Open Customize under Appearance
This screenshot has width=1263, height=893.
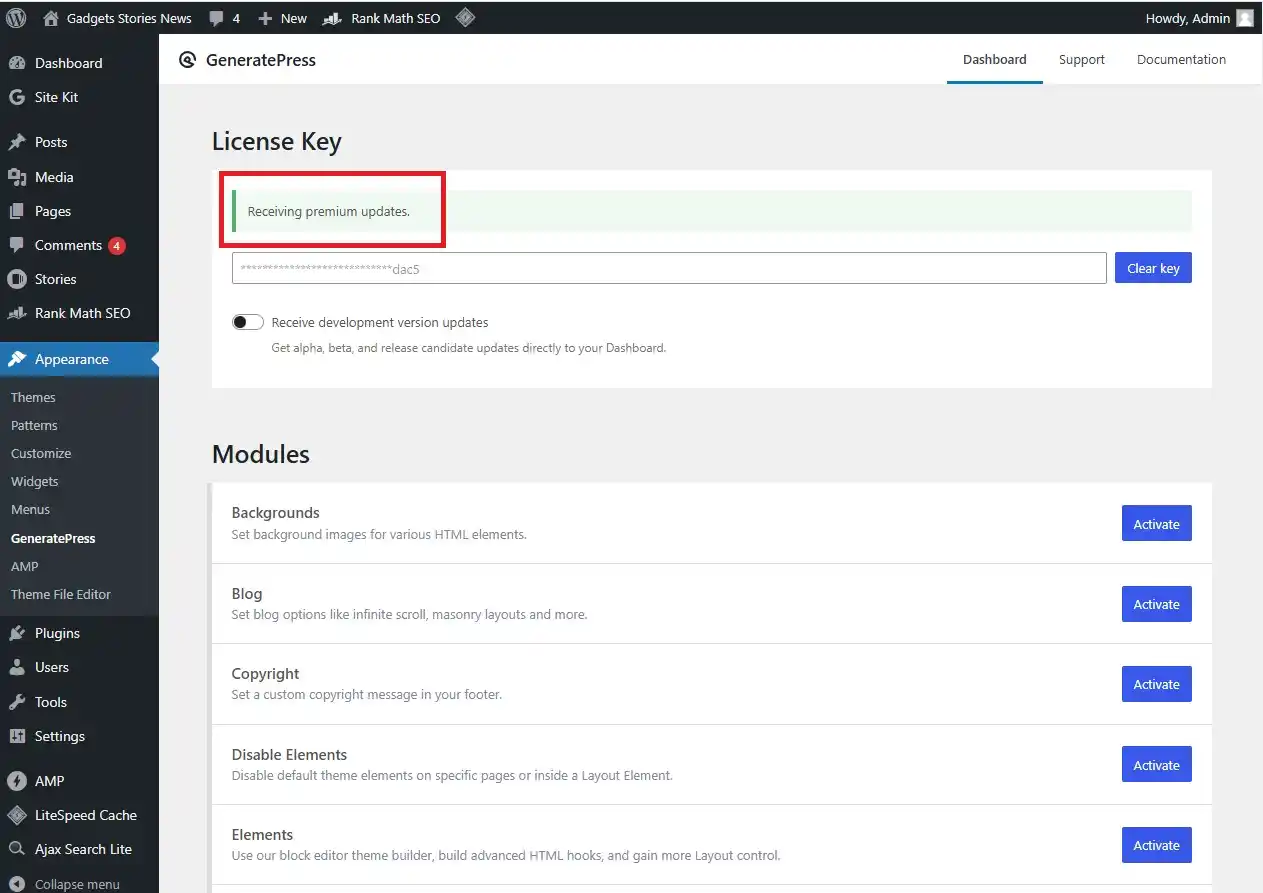tap(41, 453)
